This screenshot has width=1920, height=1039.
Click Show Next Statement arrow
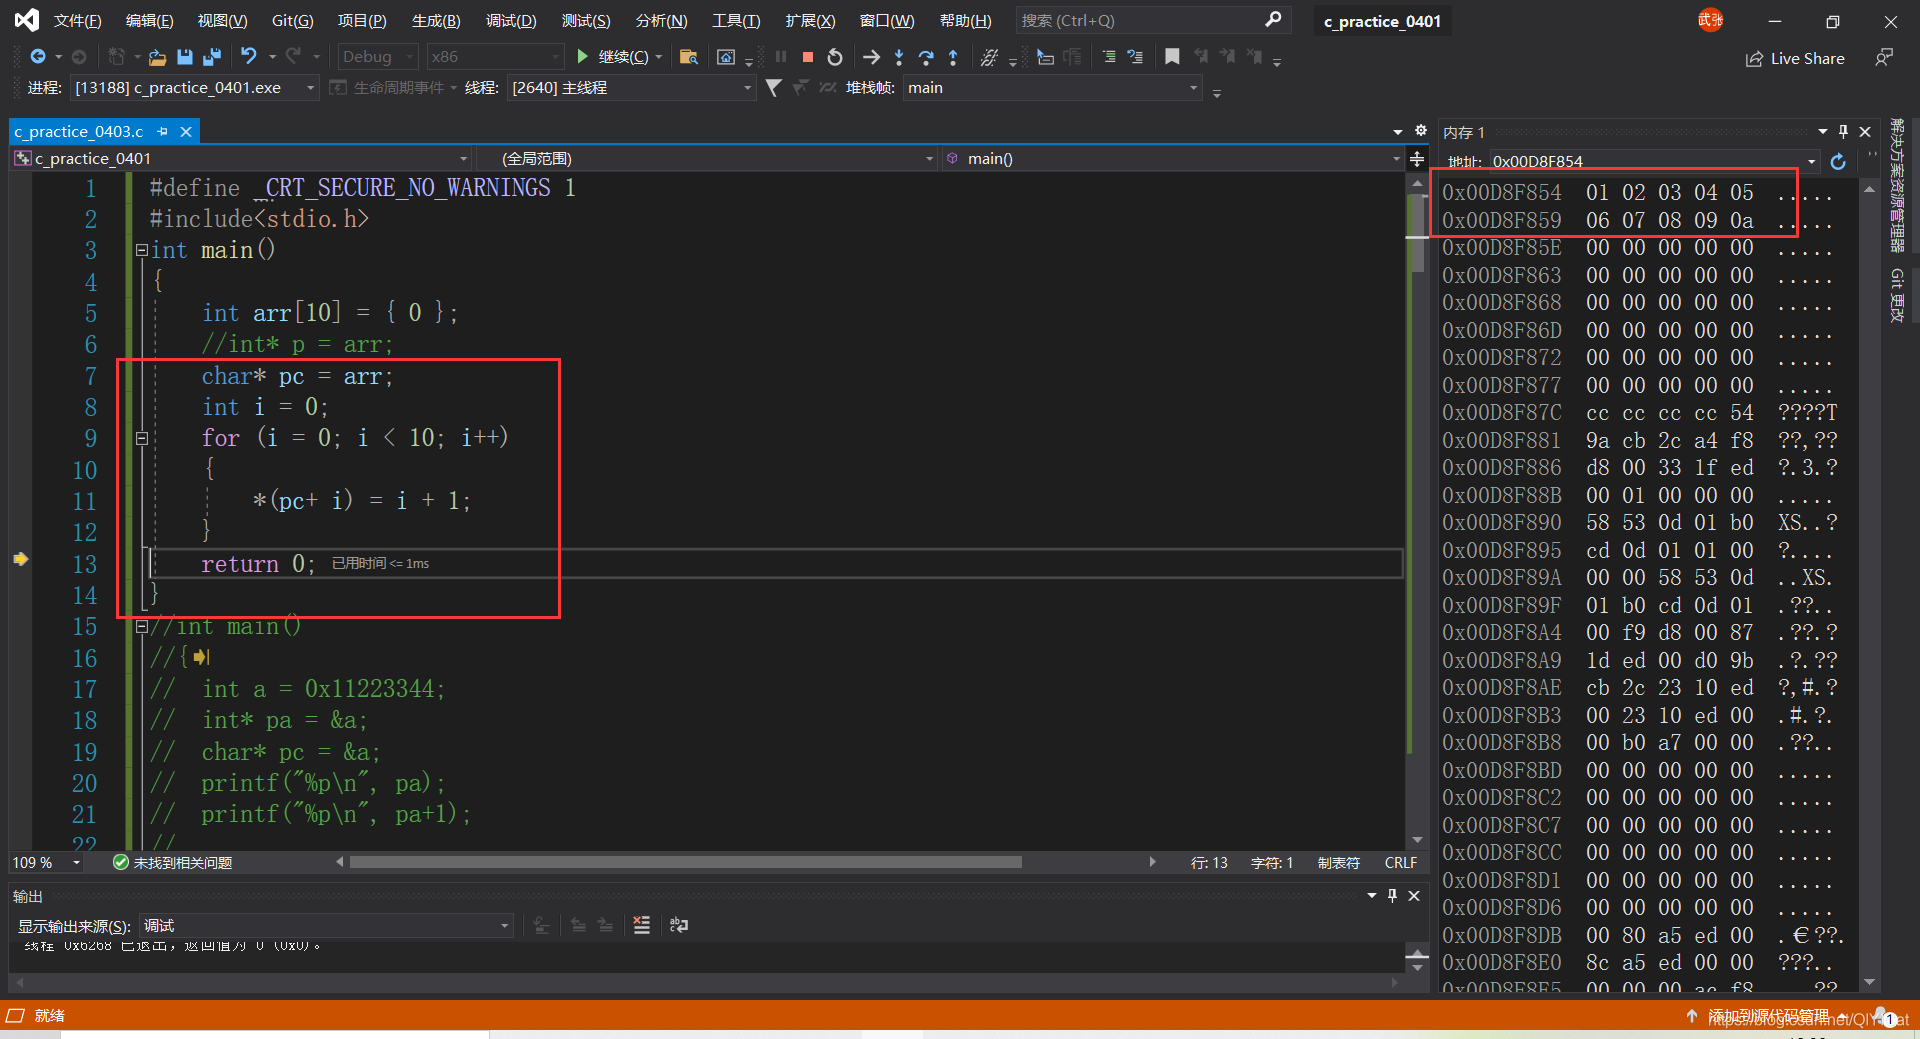click(871, 57)
